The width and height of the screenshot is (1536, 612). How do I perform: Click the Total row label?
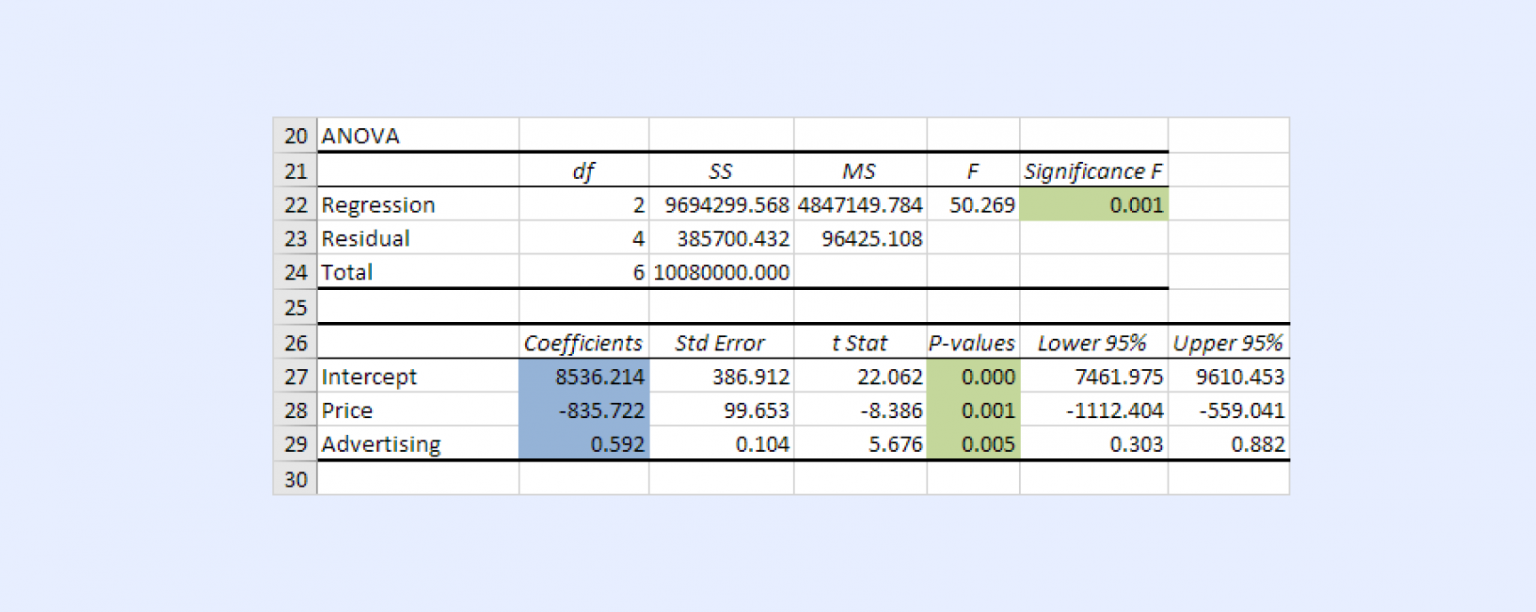tap(346, 272)
